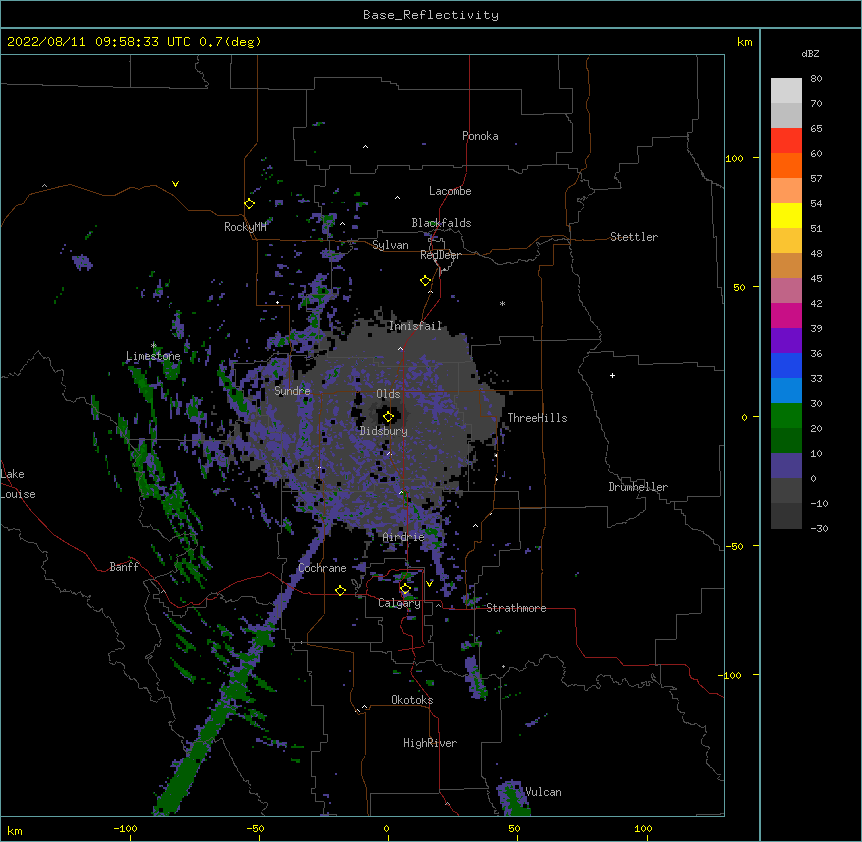Pick the light grey swatch between 80 and 70 dBZ
This screenshot has width=862, height=842.
[x=786, y=91]
